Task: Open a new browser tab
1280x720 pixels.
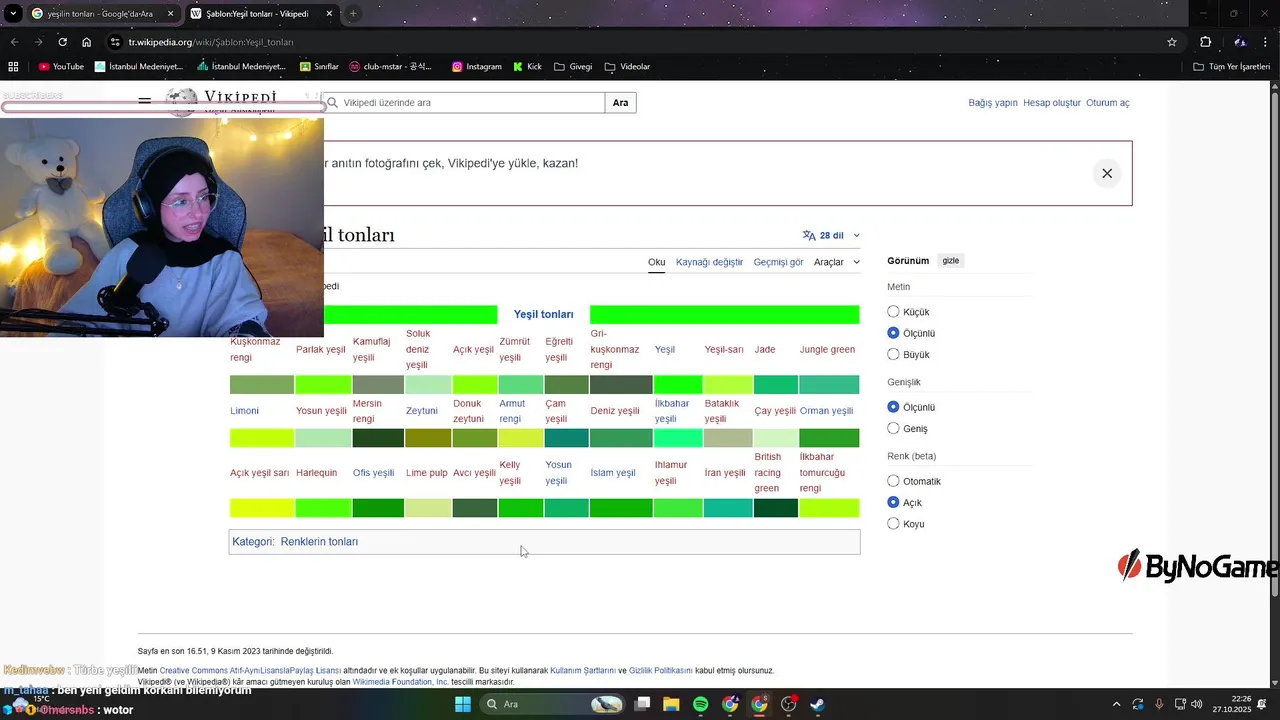Action: click(x=353, y=14)
